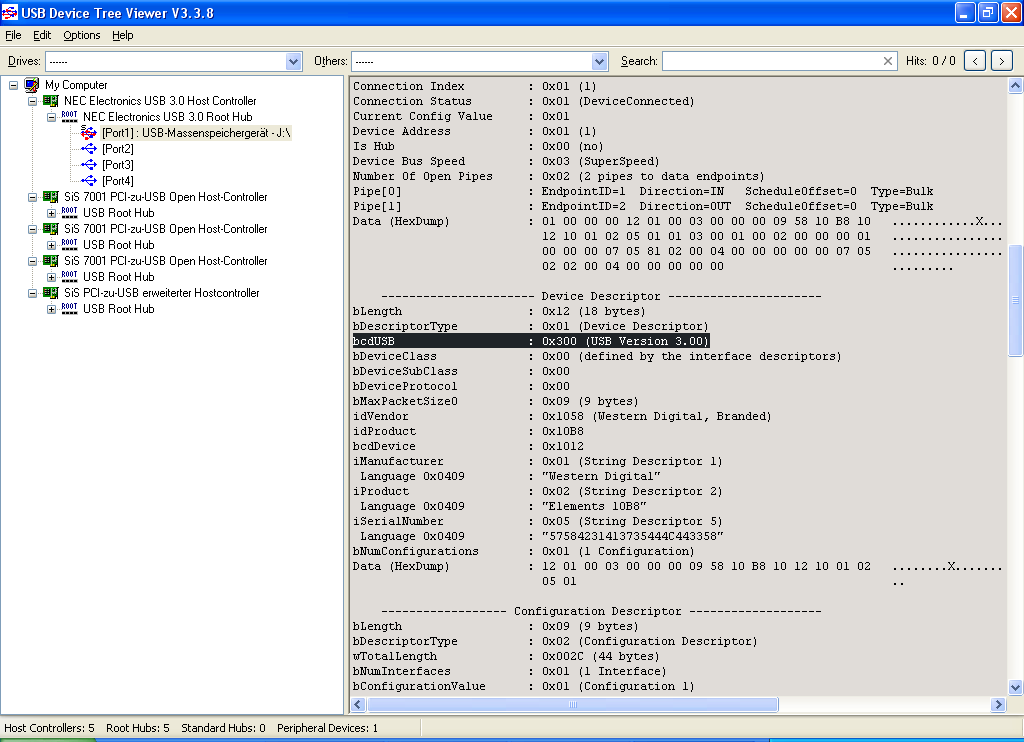Expand USB Root Hub under erweiterter Hostcontroller
This screenshot has width=1024, height=742.
(x=51, y=310)
